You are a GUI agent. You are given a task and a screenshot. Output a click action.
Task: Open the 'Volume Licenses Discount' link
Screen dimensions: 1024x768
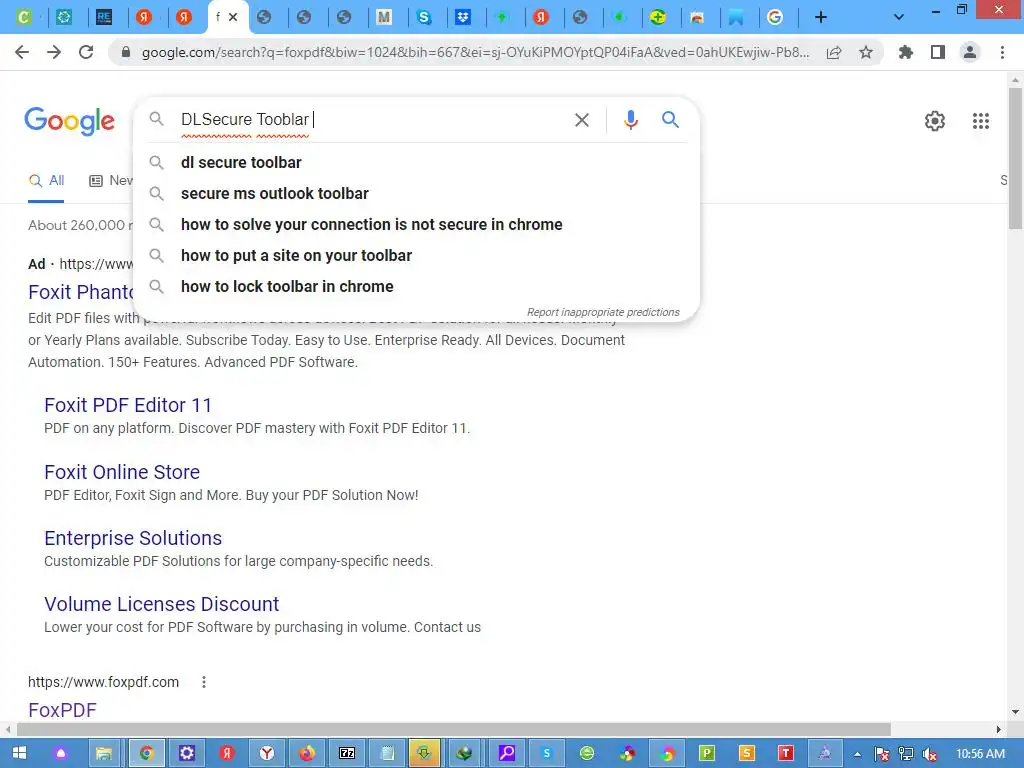161,603
